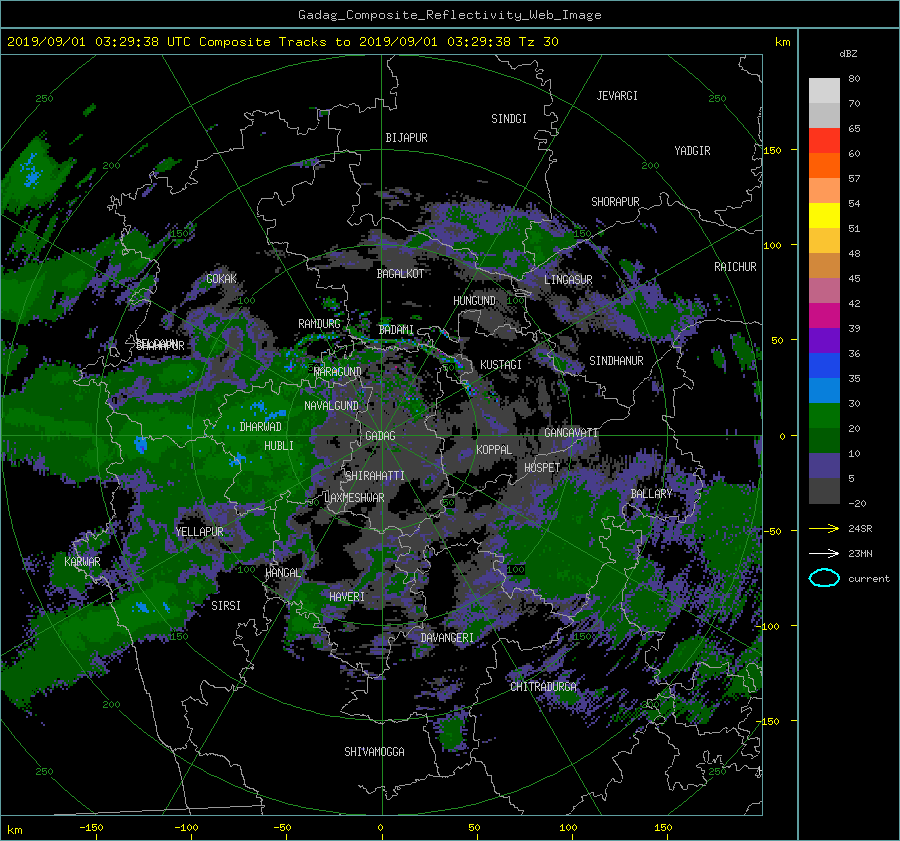Click the YELLAPUR town label

(x=199, y=532)
